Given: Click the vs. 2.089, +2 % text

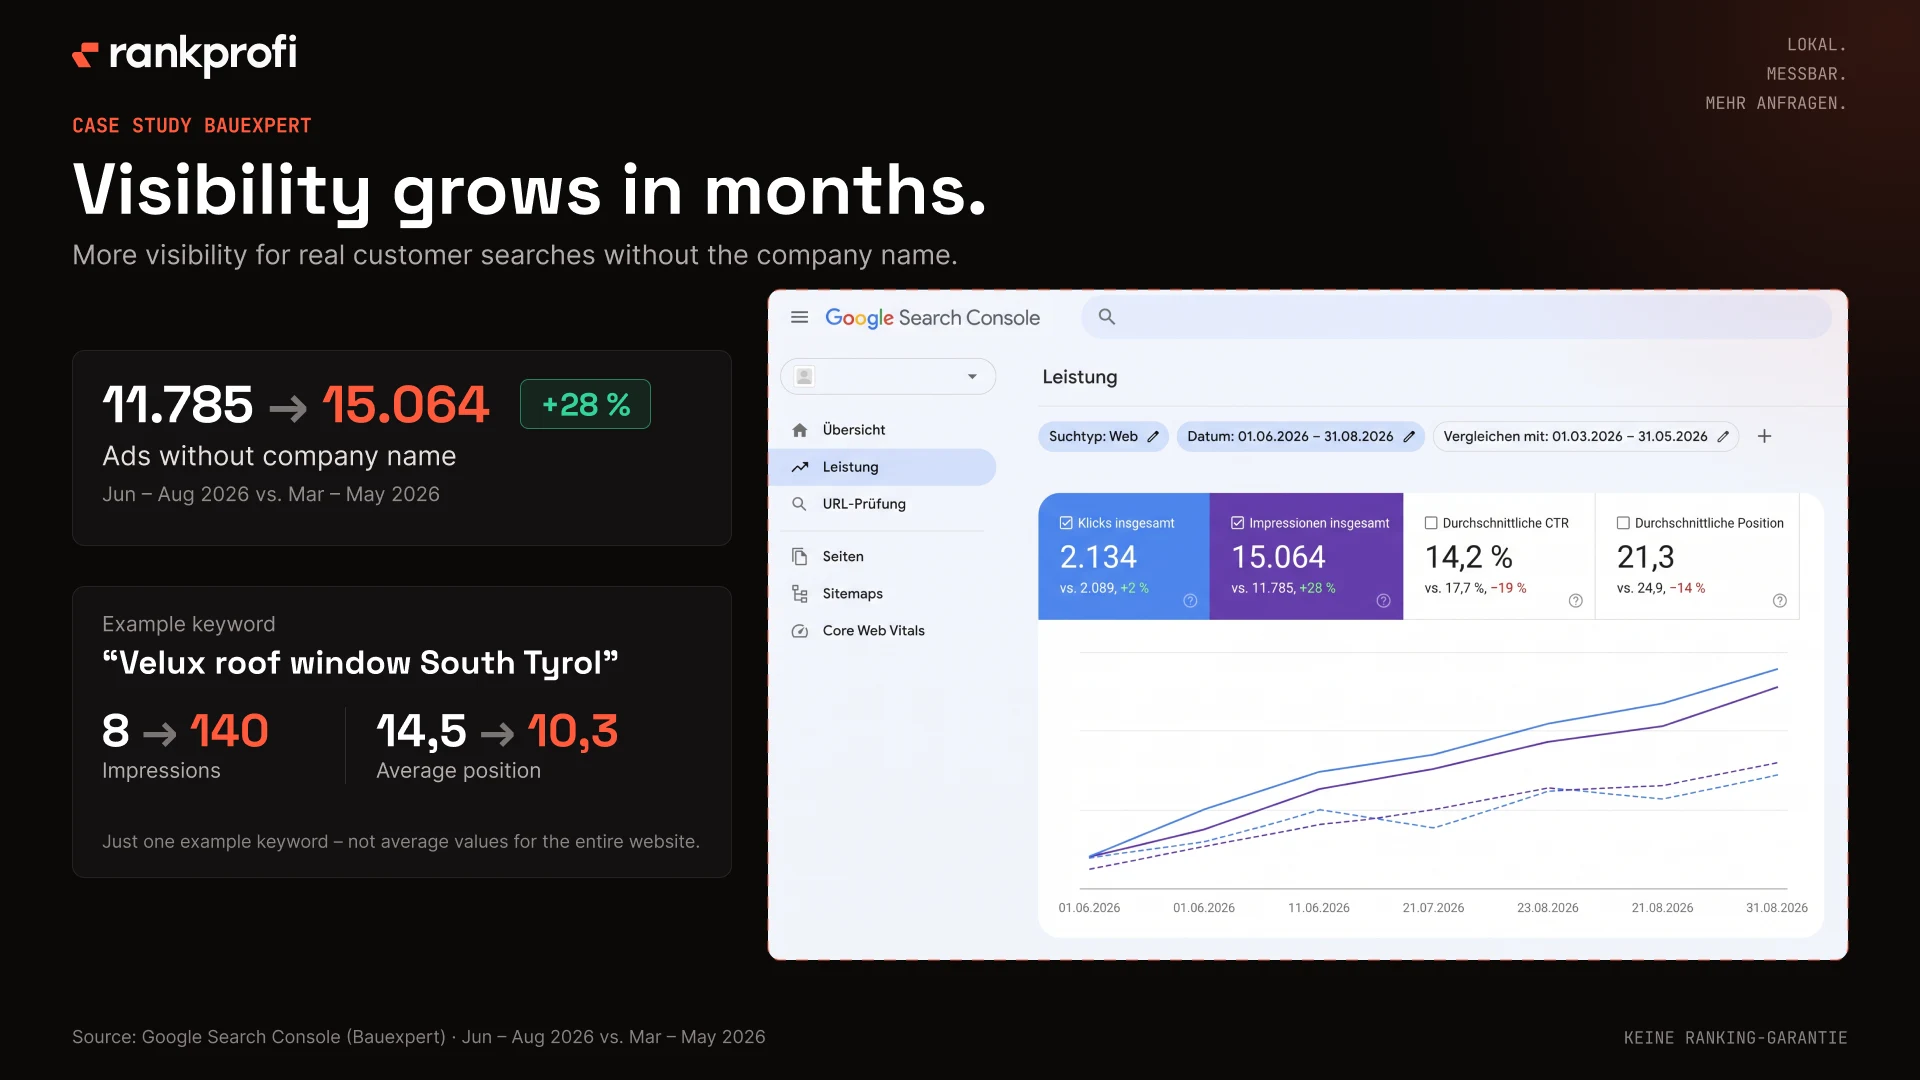Looking at the screenshot, I should tap(1104, 588).
